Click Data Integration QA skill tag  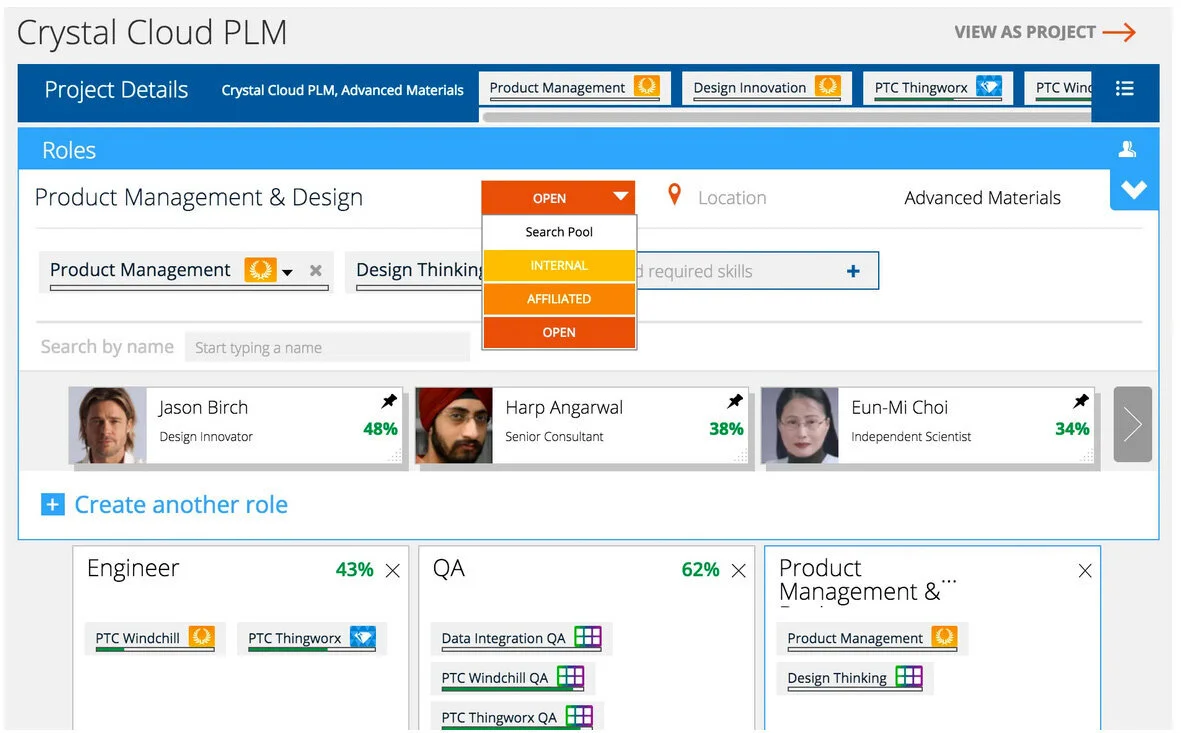coord(521,638)
